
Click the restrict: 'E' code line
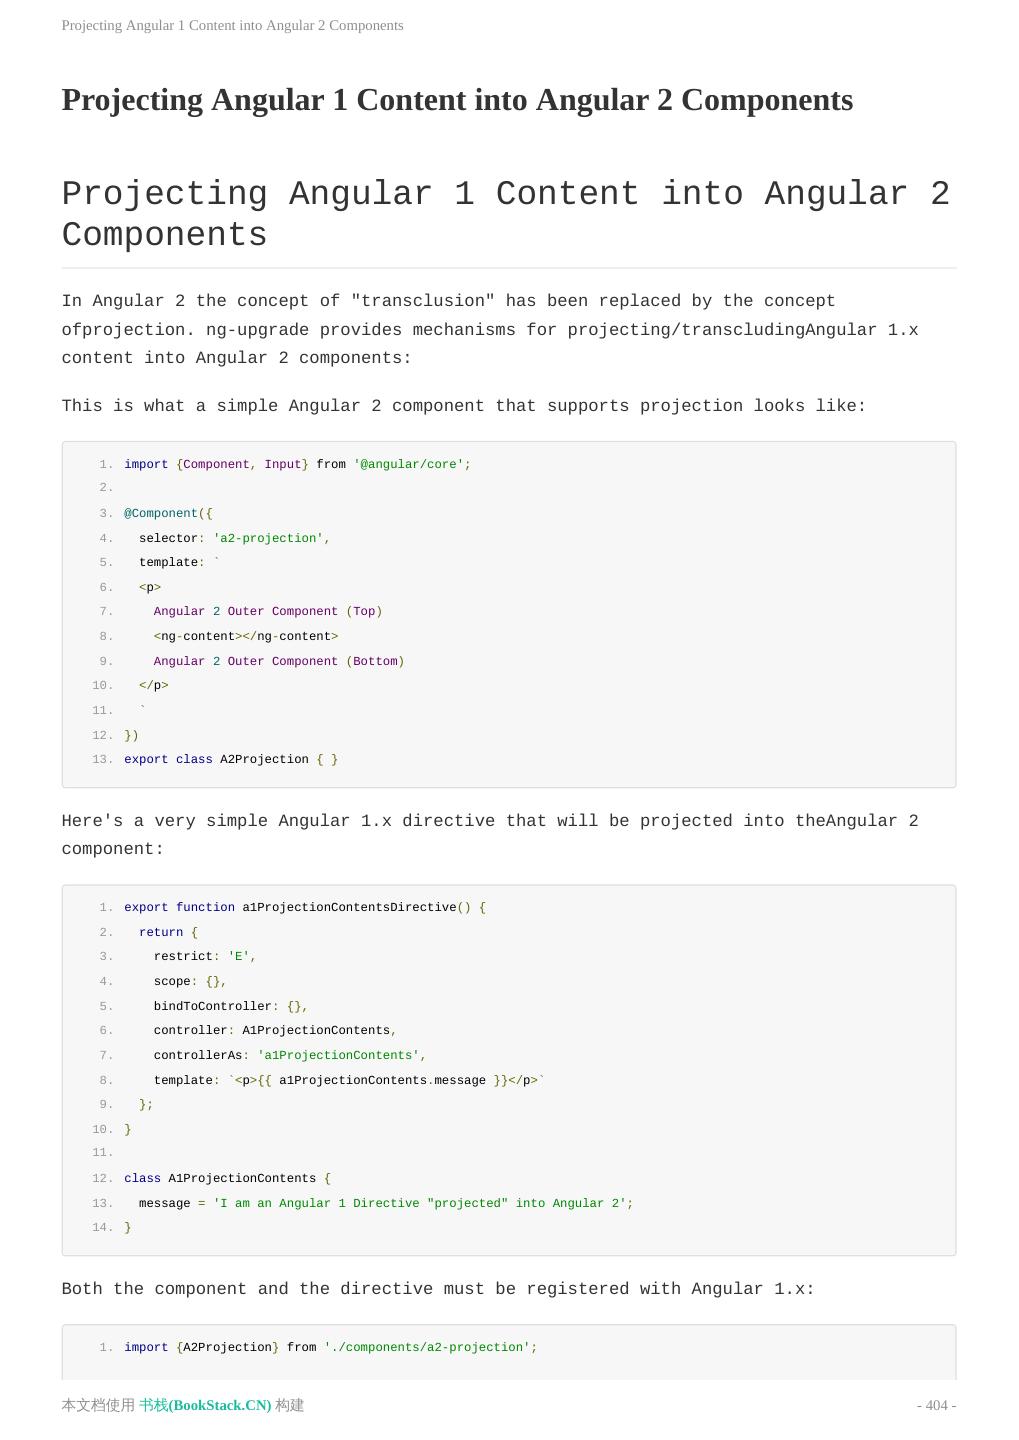click(205, 956)
